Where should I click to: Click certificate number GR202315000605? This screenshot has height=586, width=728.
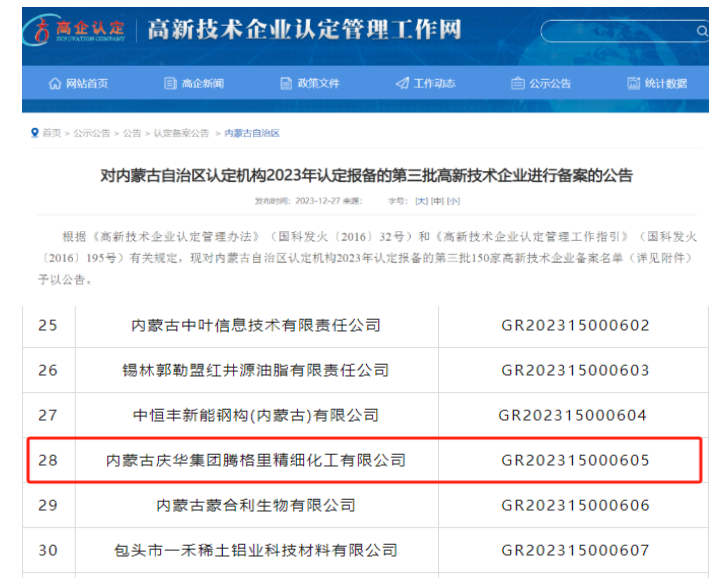pos(575,461)
